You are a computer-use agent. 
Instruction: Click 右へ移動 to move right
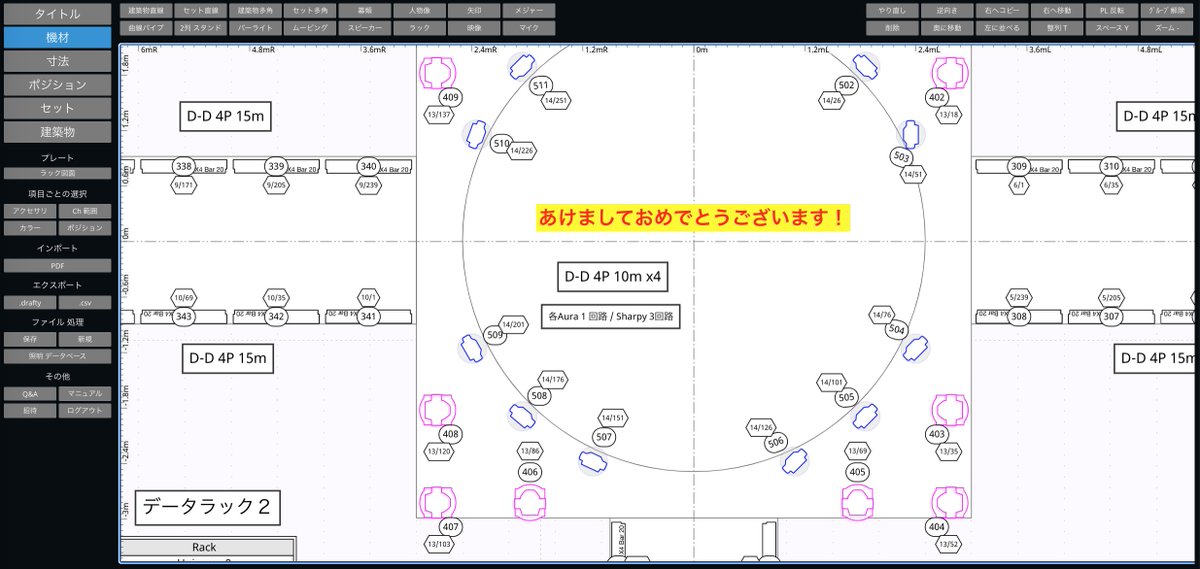[x=1056, y=10]
